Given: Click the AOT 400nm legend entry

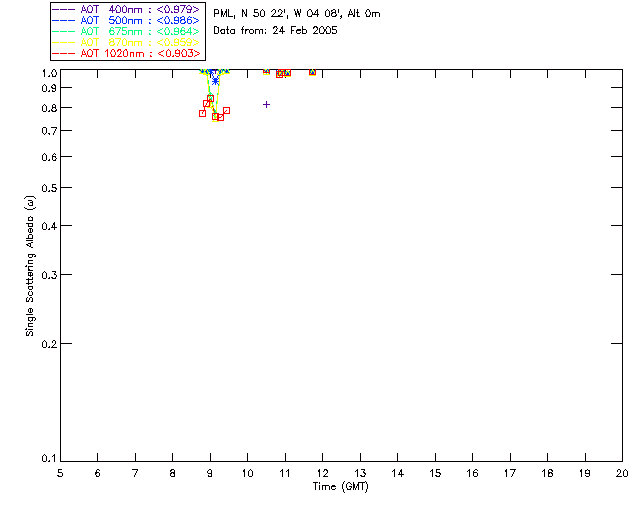Looking at the screenshot, I should pyautogui.click(x=126, y=9).
